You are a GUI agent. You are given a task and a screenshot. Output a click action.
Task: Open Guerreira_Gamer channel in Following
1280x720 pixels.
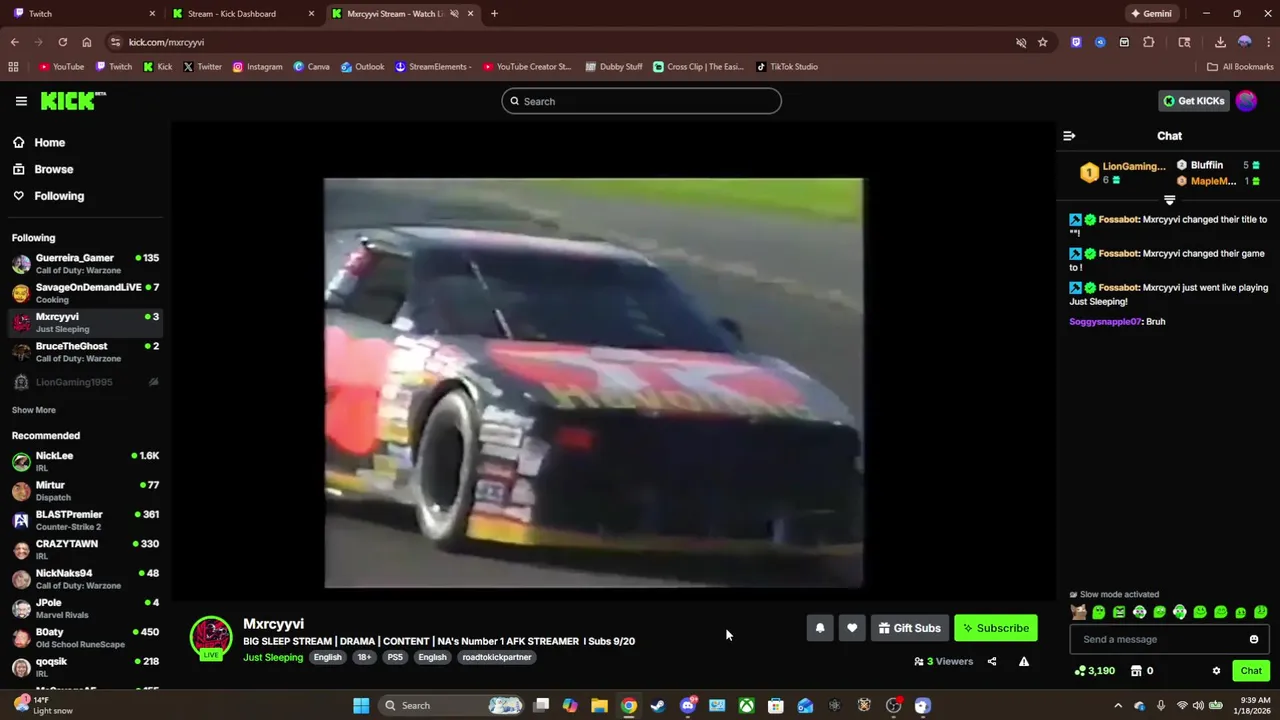click(85, 264)
